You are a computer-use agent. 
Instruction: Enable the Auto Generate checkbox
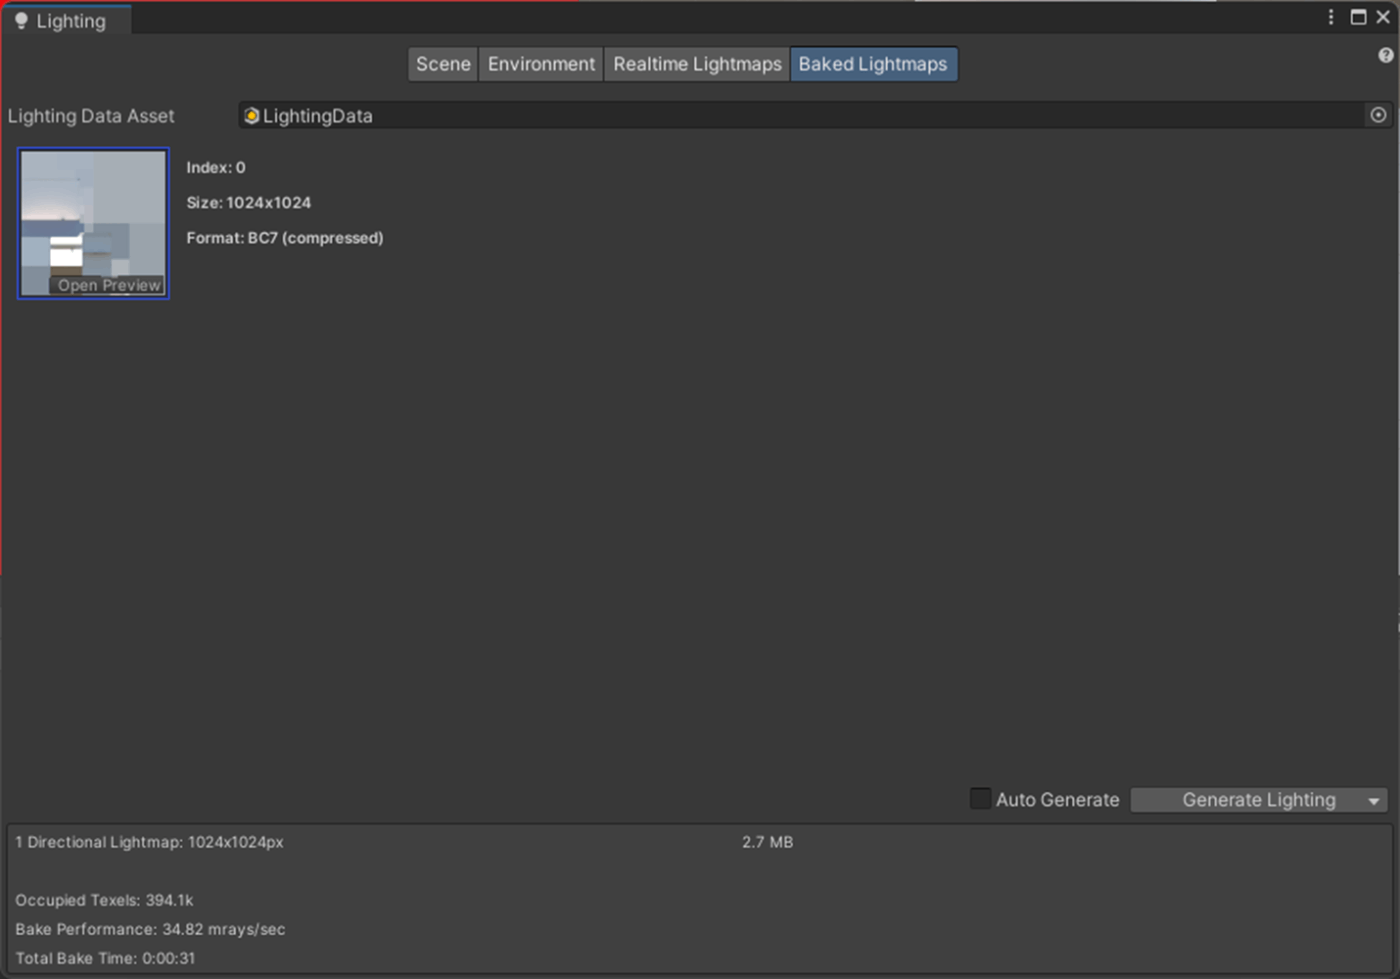(980, 799)
